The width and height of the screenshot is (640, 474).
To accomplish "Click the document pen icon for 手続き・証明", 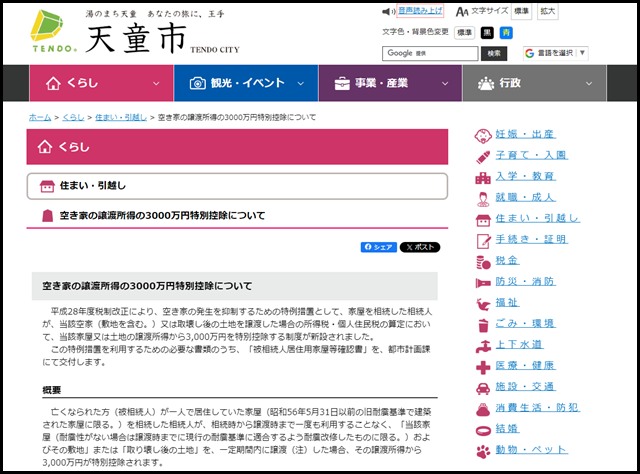I will (484, 241).
